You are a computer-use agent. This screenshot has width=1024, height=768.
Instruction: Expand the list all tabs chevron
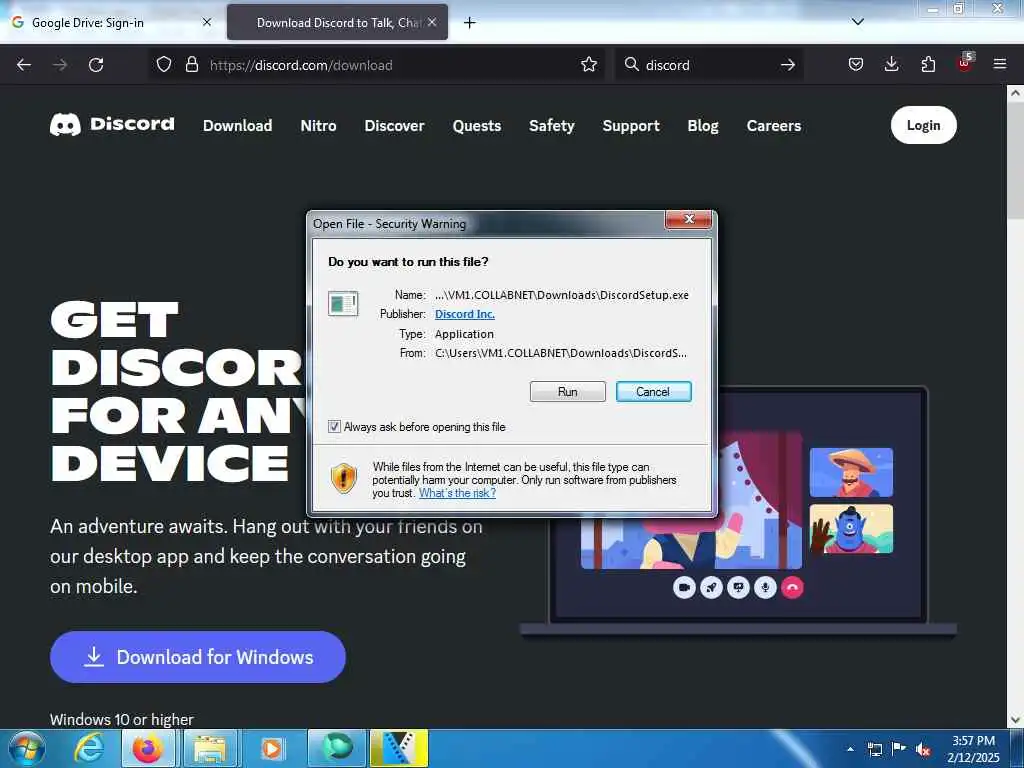click(858, 22)
